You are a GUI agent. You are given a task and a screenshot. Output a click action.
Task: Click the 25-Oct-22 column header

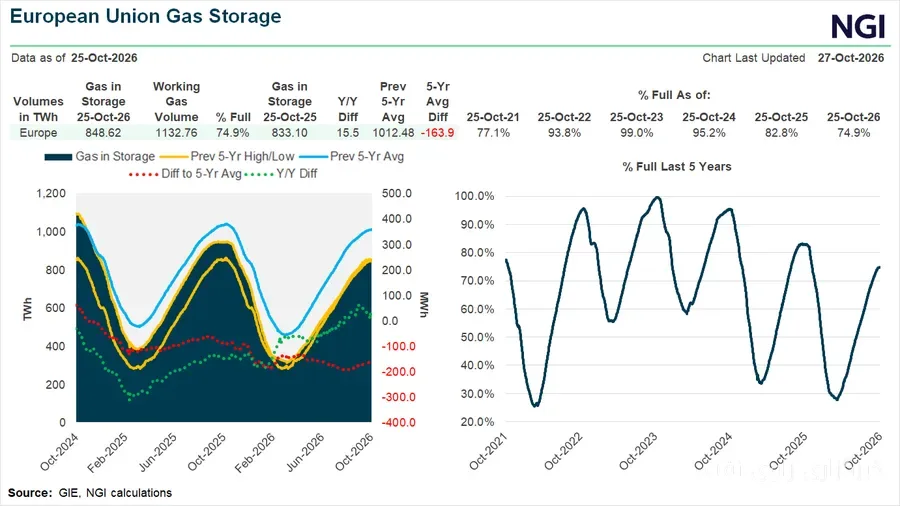point(564,117)
